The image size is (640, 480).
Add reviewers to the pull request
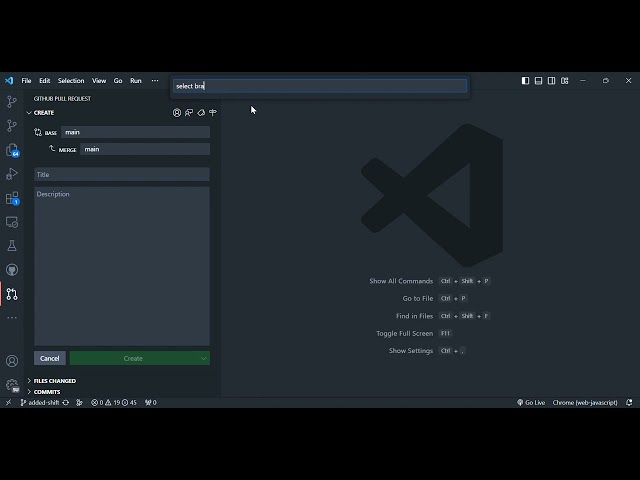[x=189, y=113]
